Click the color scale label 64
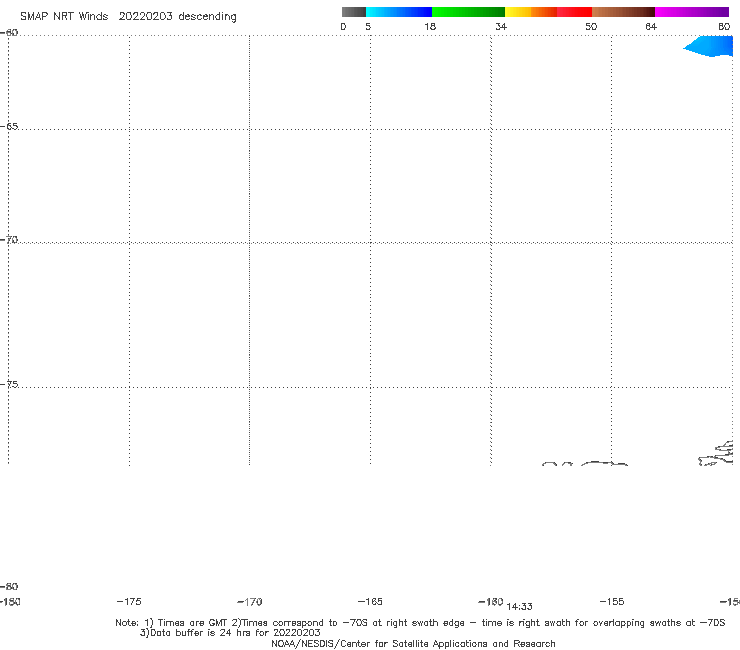 click(651, 26)
